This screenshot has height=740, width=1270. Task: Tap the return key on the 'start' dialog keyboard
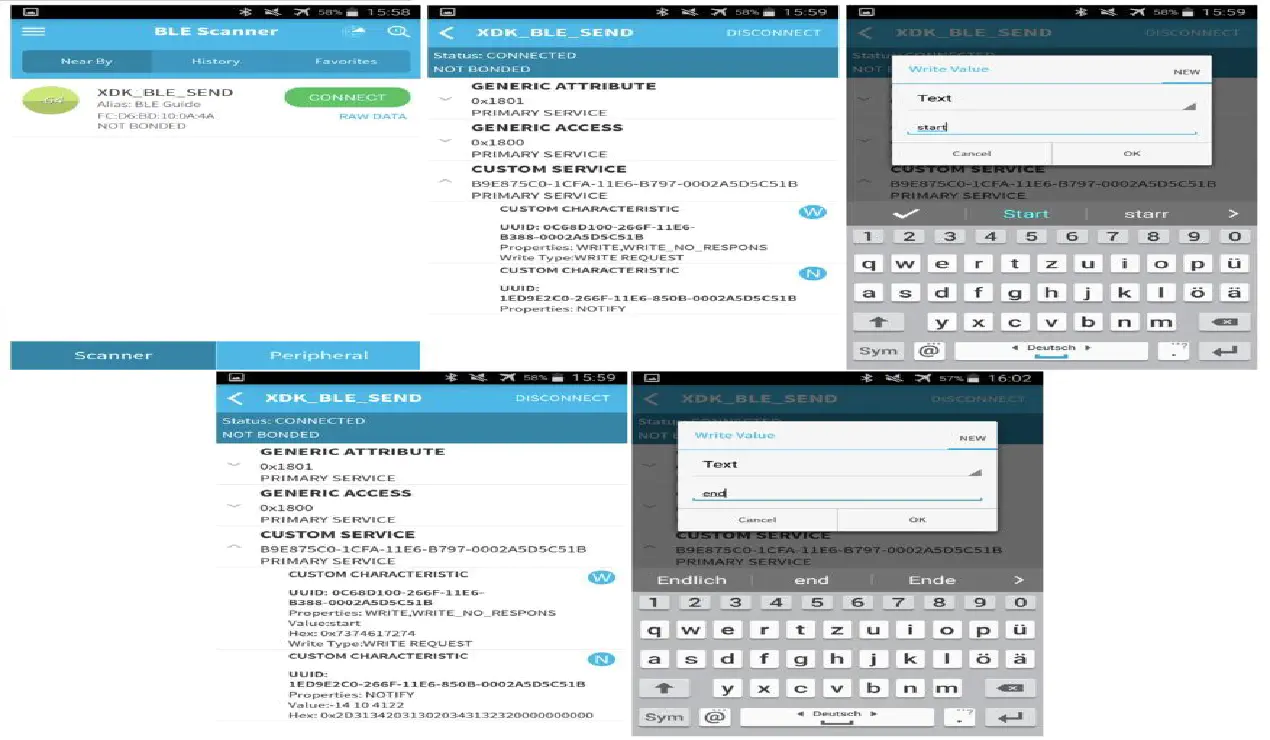[x=1224, y=351]
